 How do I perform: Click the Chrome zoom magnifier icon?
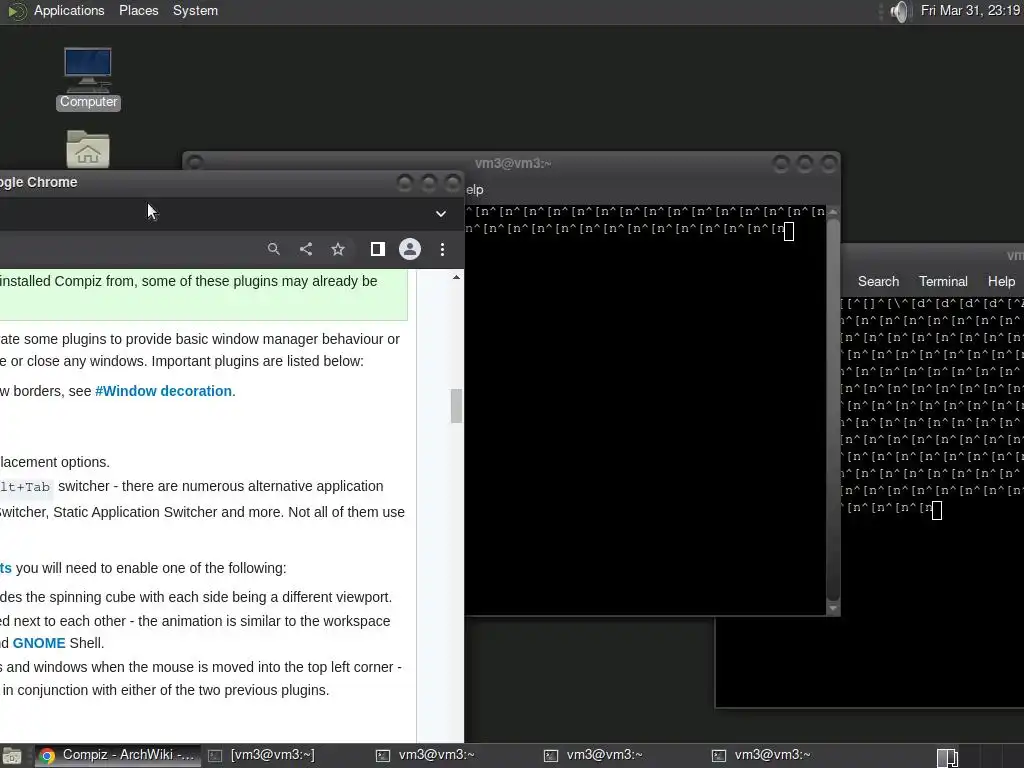point(274,249)
